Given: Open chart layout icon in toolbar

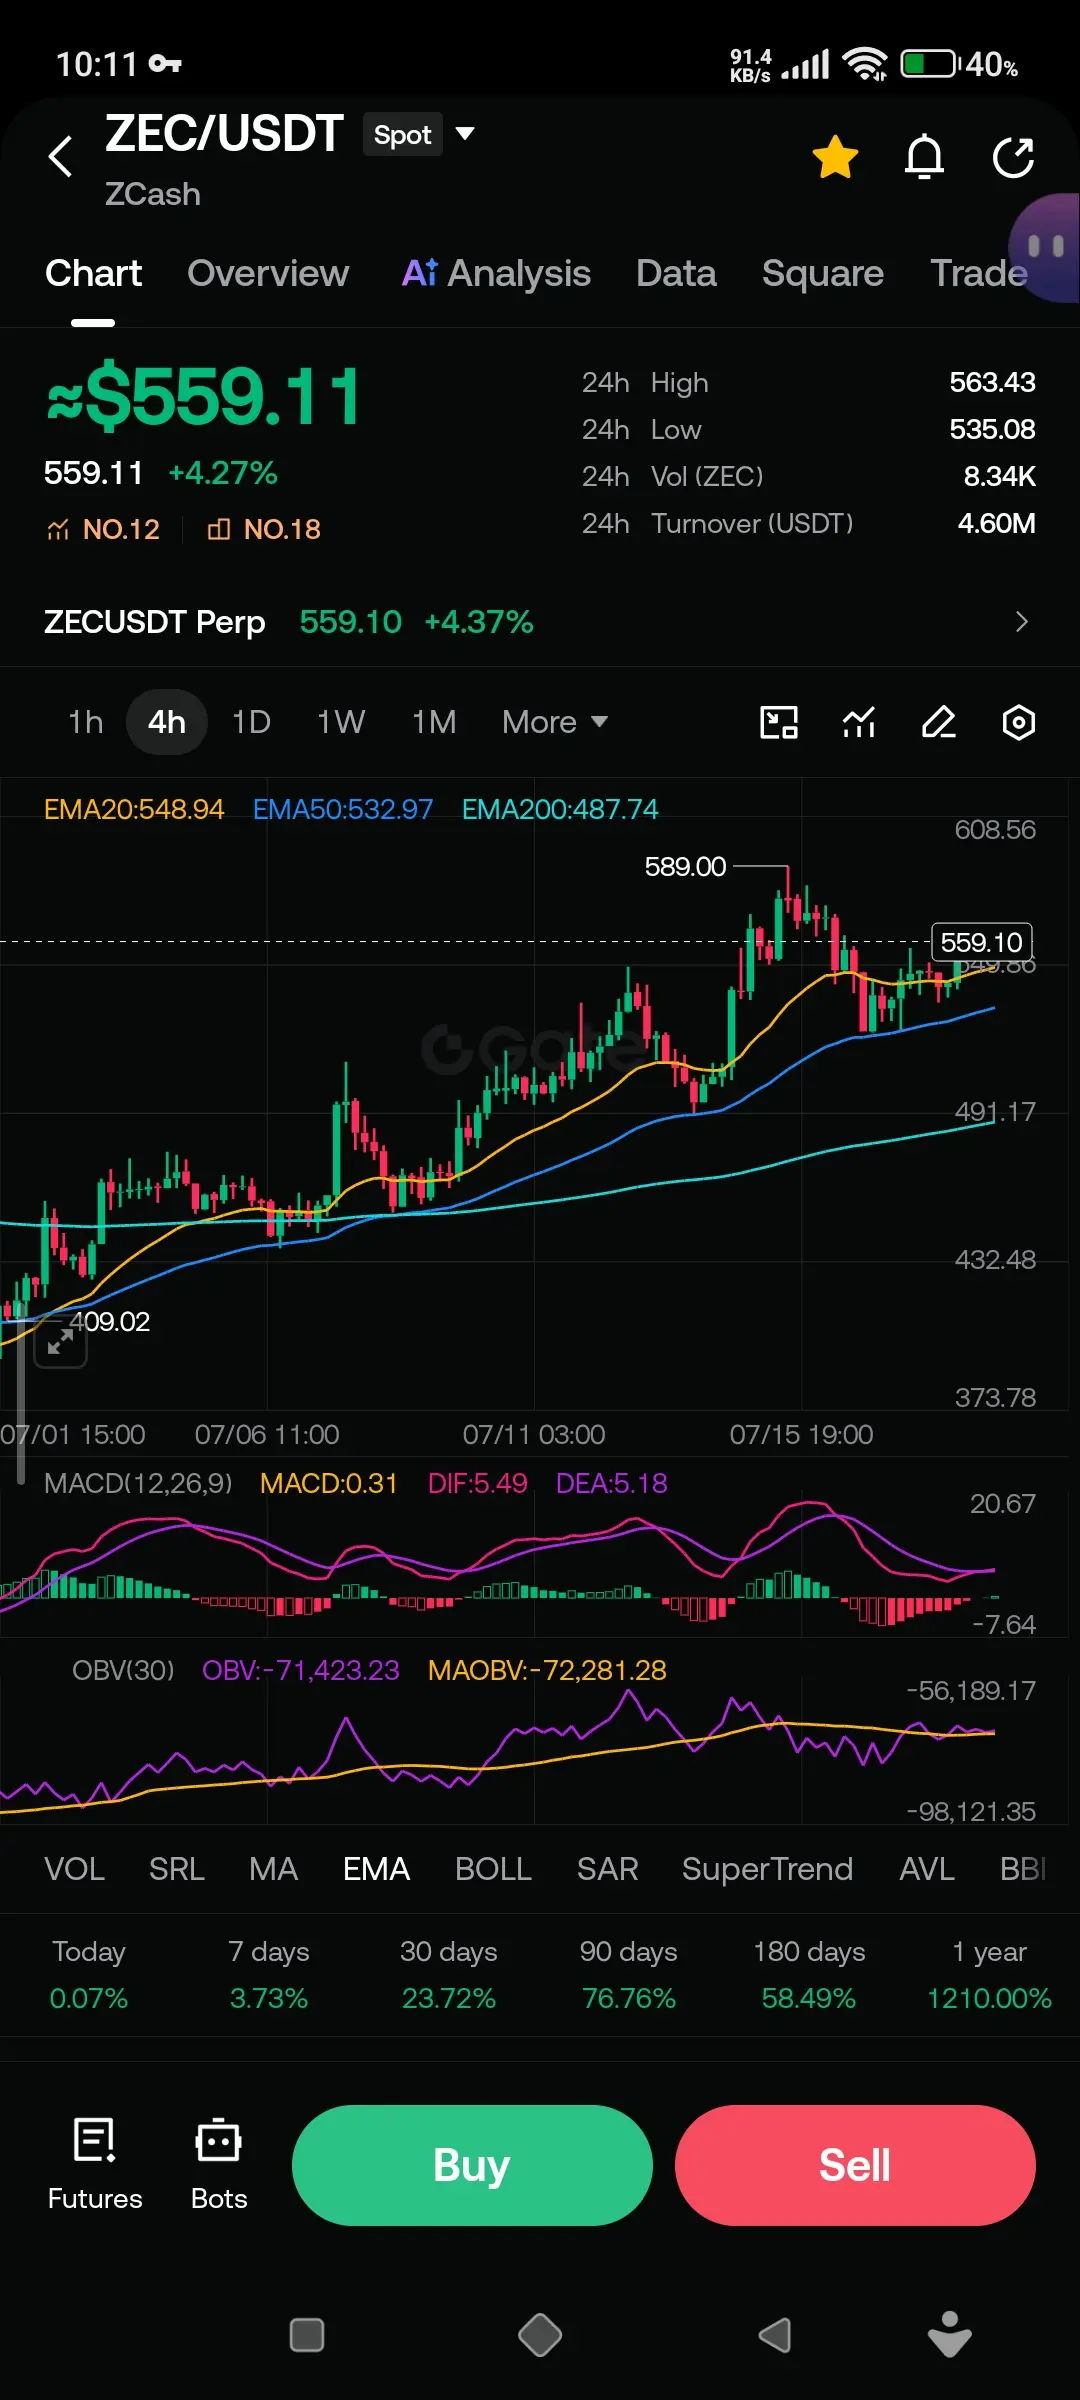Looking at the screenshot, I should pyautogui.click(x=779, y=722).
